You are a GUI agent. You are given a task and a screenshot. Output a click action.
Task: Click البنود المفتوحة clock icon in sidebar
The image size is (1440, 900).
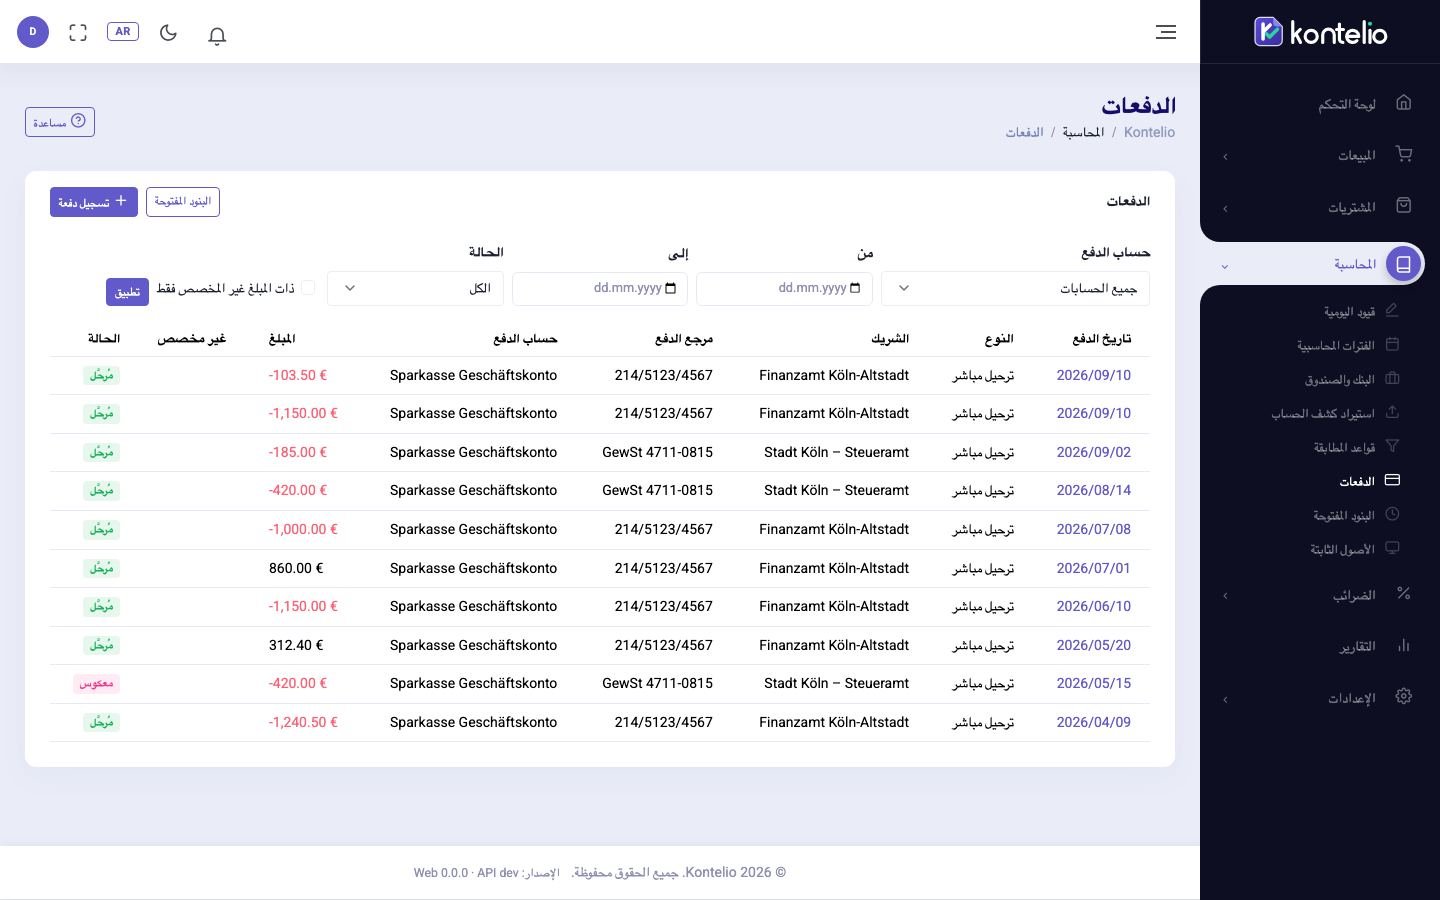pyautogui.click(x=1392, y=514)
